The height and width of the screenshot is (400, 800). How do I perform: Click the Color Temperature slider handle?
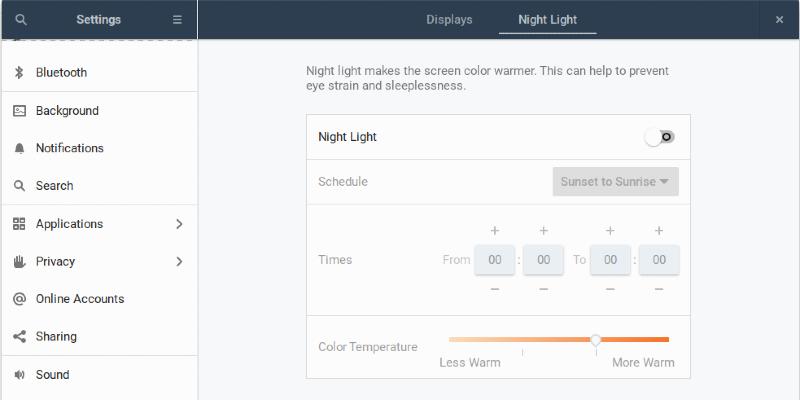coord(596,340)
